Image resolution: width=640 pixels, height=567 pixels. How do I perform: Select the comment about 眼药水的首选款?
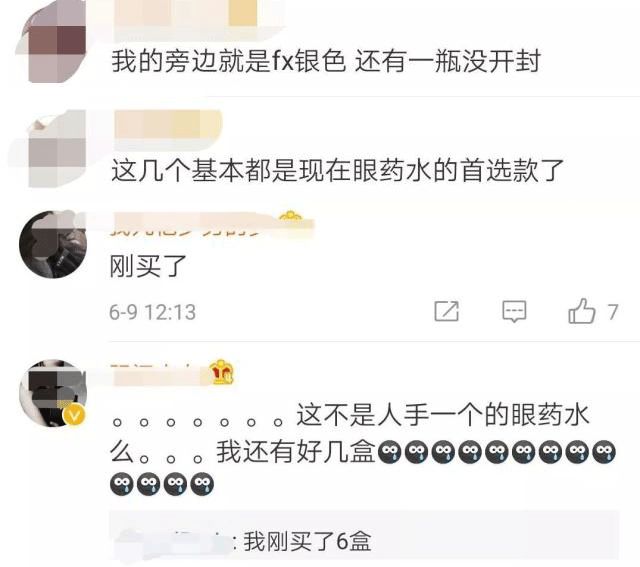pyautogui.click(x=338, y=170)
